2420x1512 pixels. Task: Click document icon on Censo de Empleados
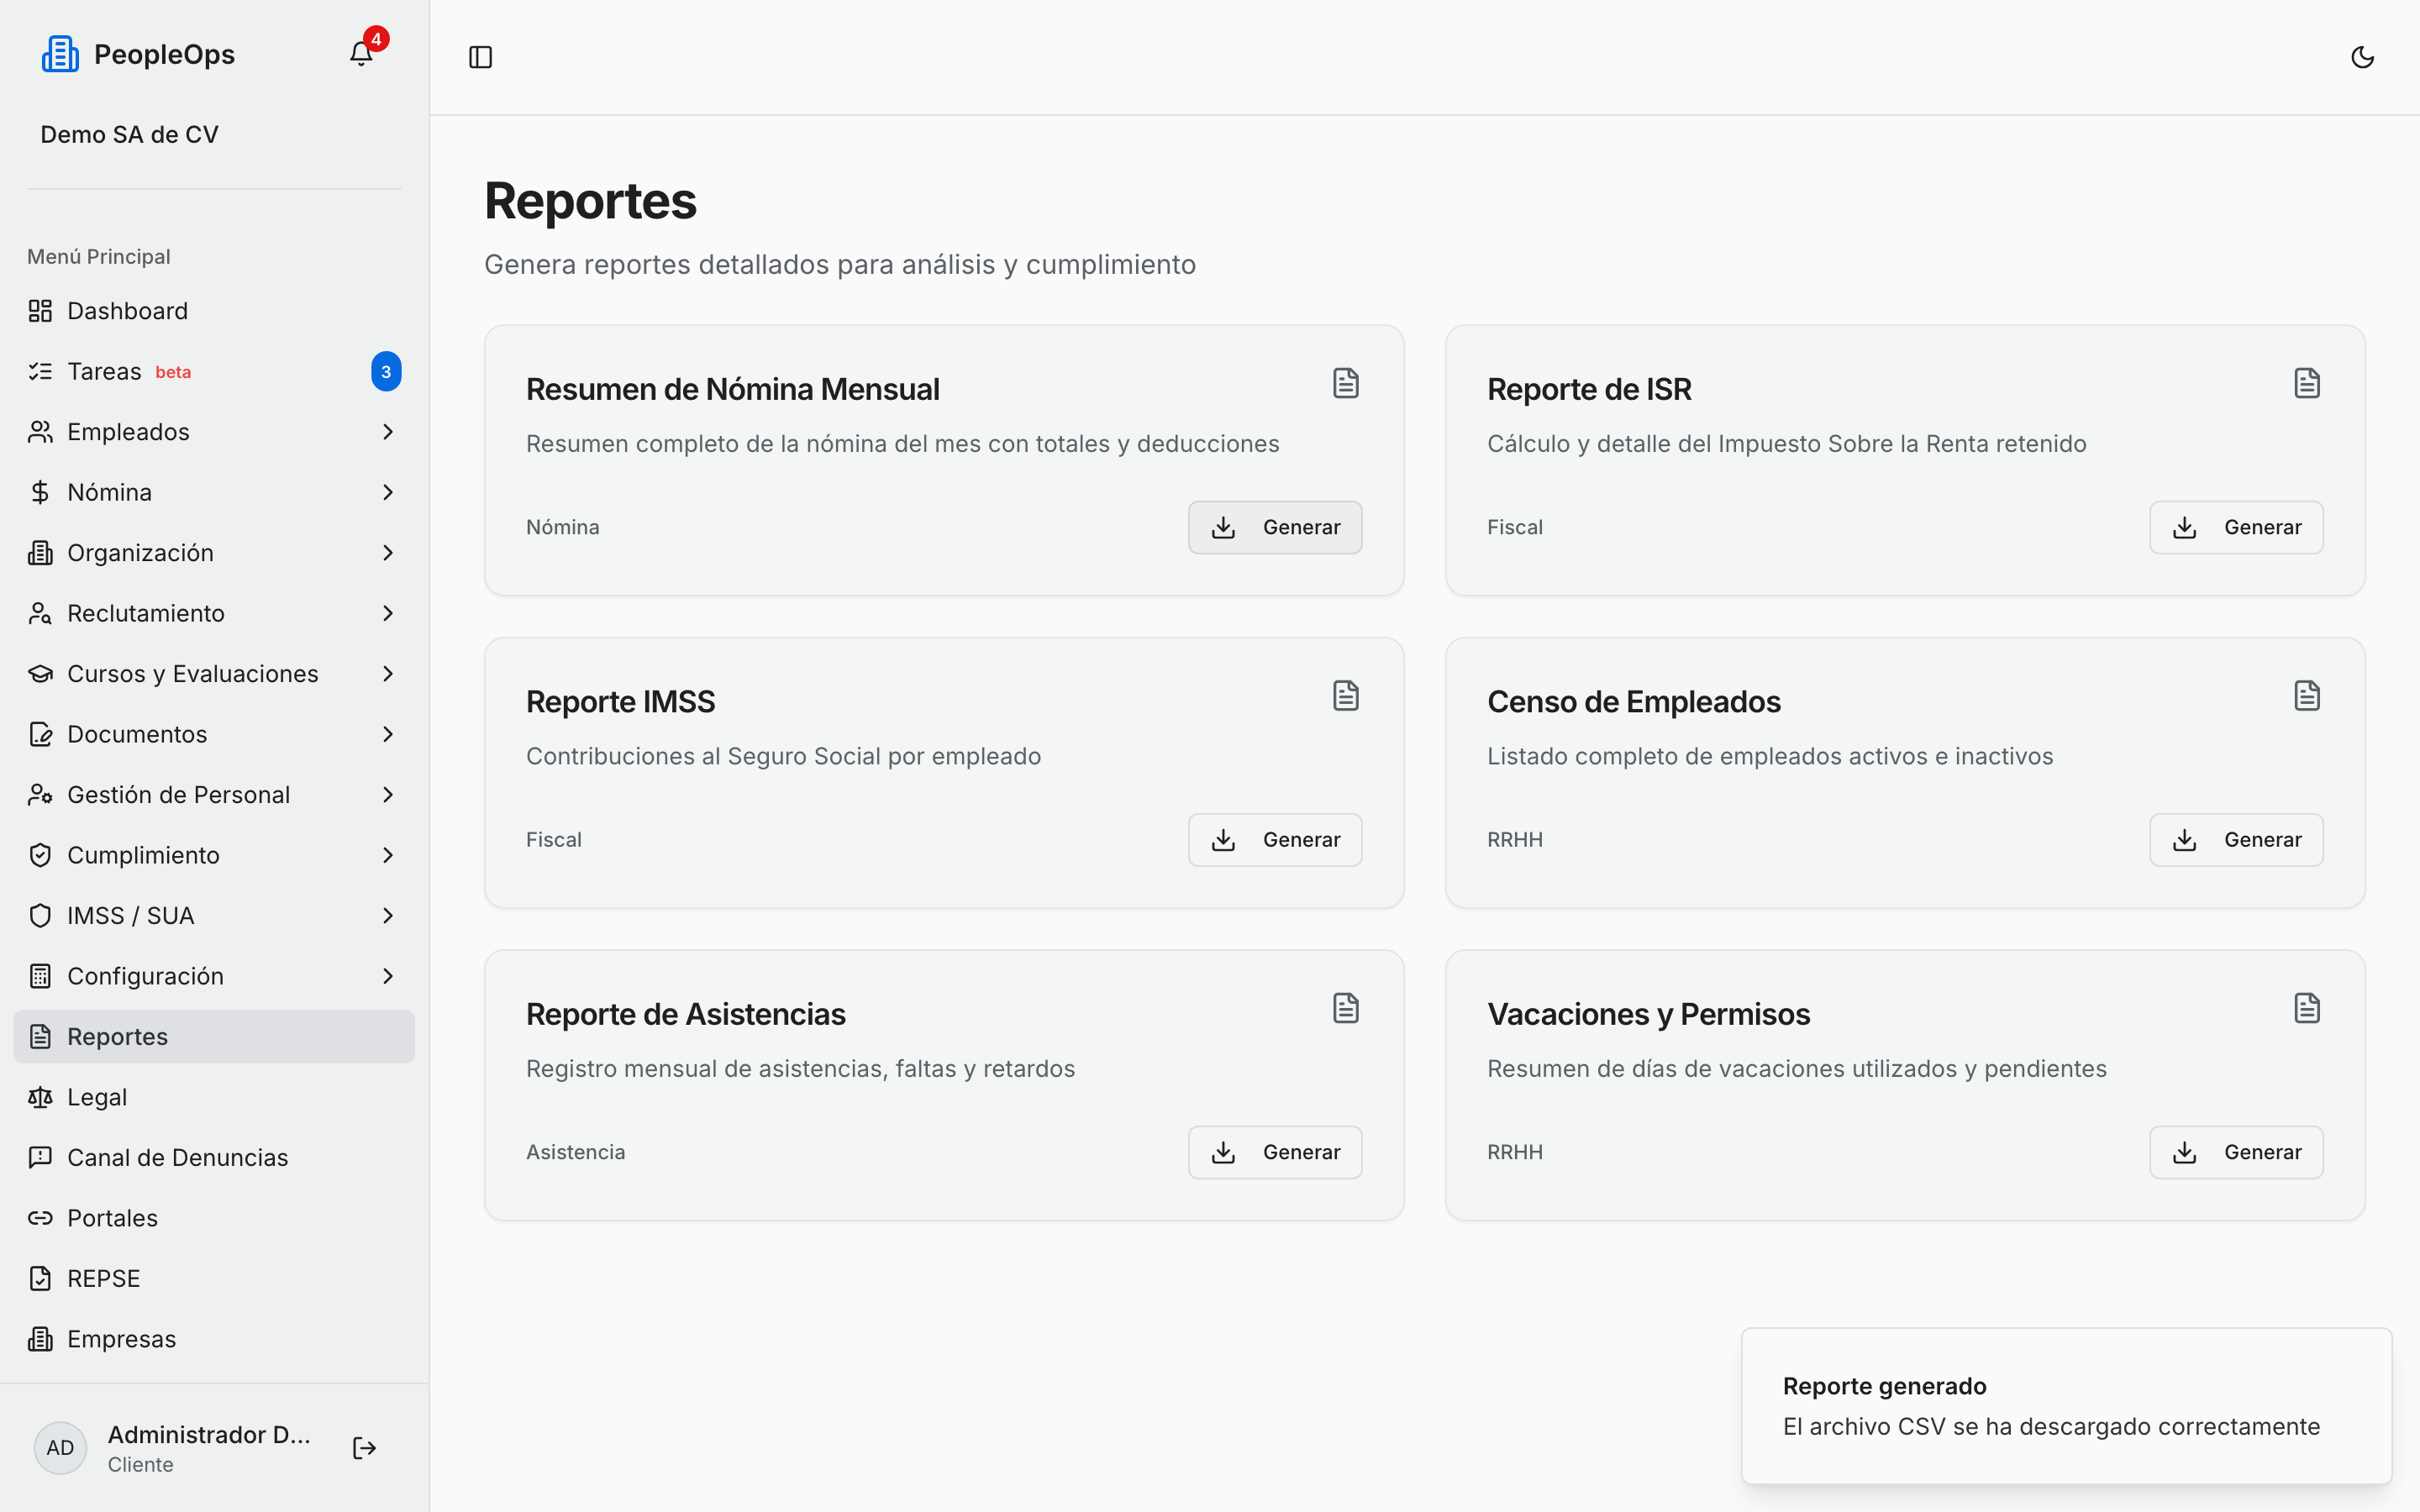coord(2307,696)
